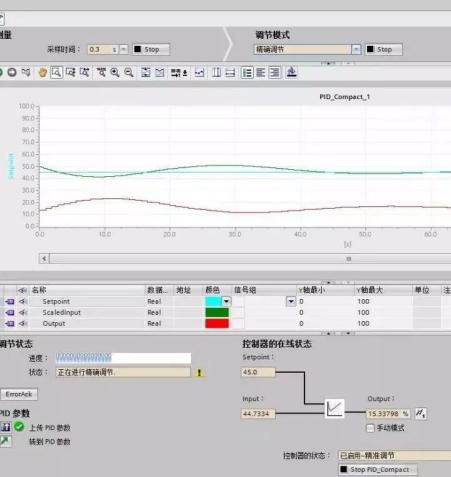Activate the zoom selection tool
Viewport: 451px width, 477px height.
pos(57,72)
